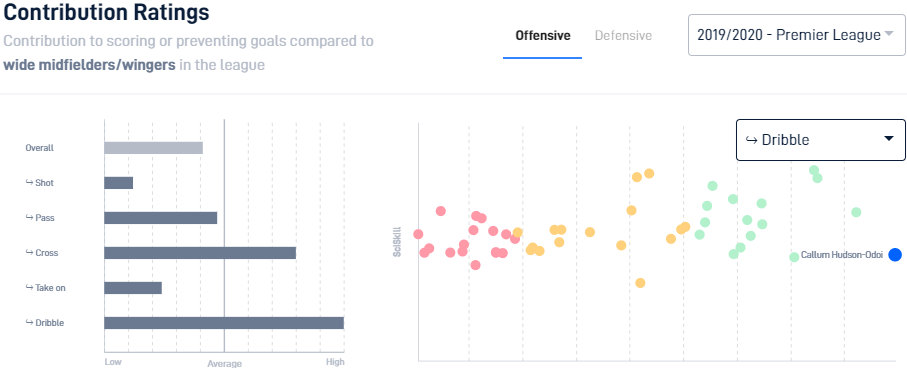Screen dimensions: 907x368
Task: Click the arrow icon beside Shot label
Action: tap(29, 182)
